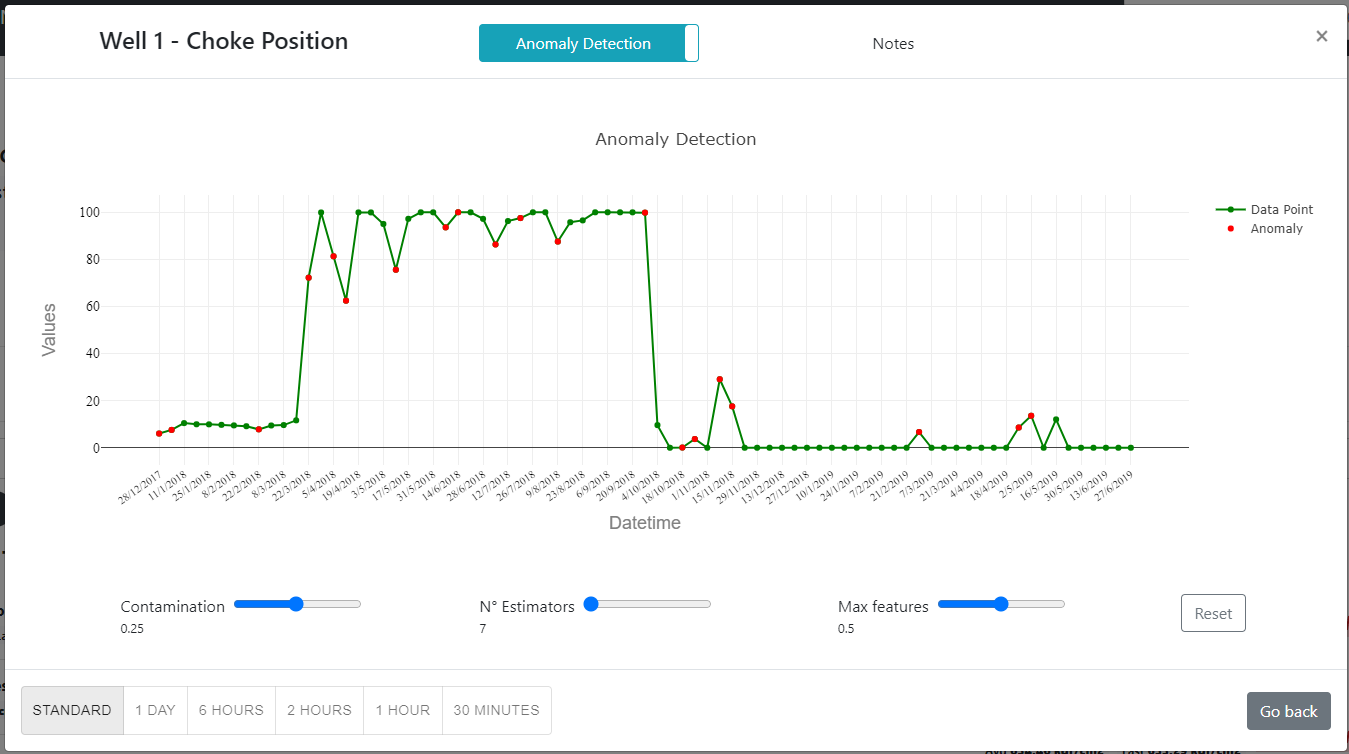Viewport: 1349px width, 754px height.
Task: Click the Contamination slider handle
Action: click(295, 604)
